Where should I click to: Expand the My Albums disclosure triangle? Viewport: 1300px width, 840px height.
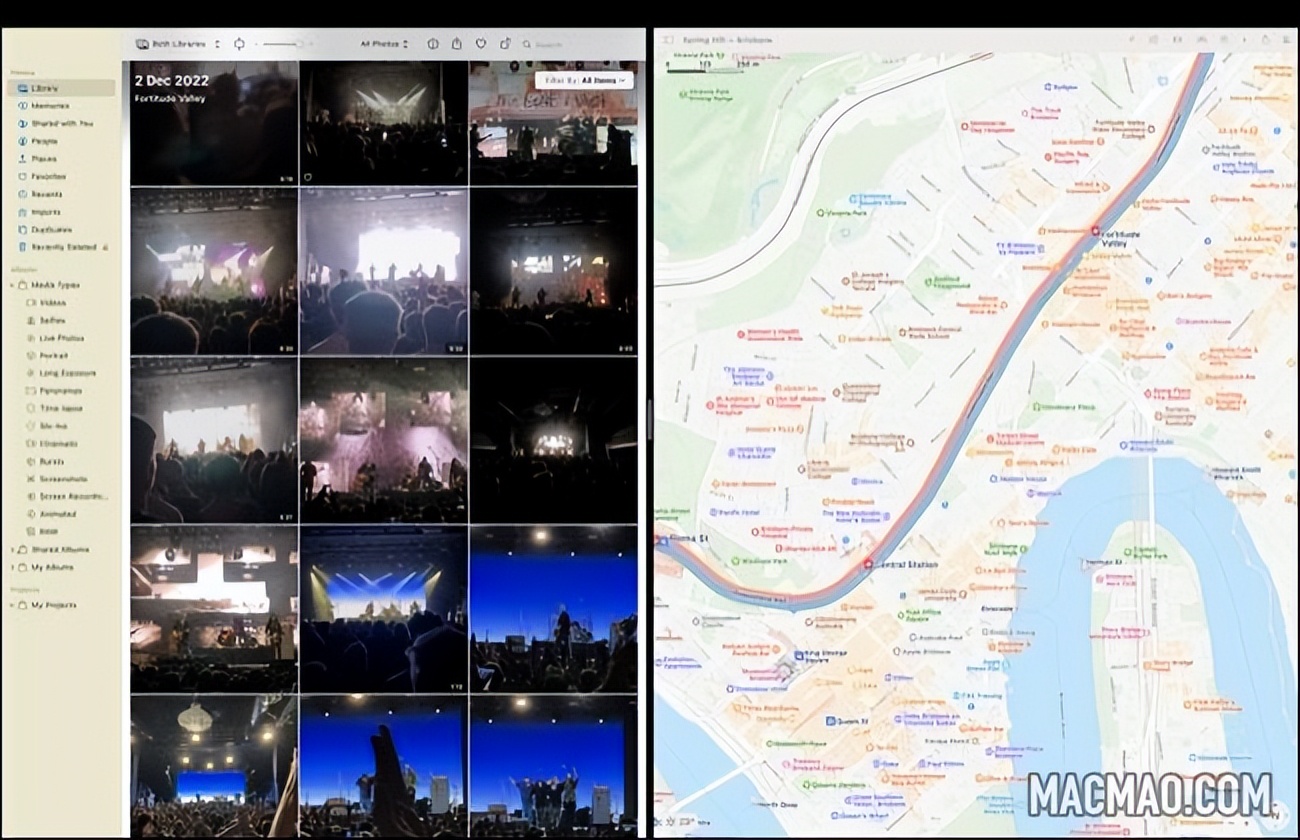coord(12,568)
